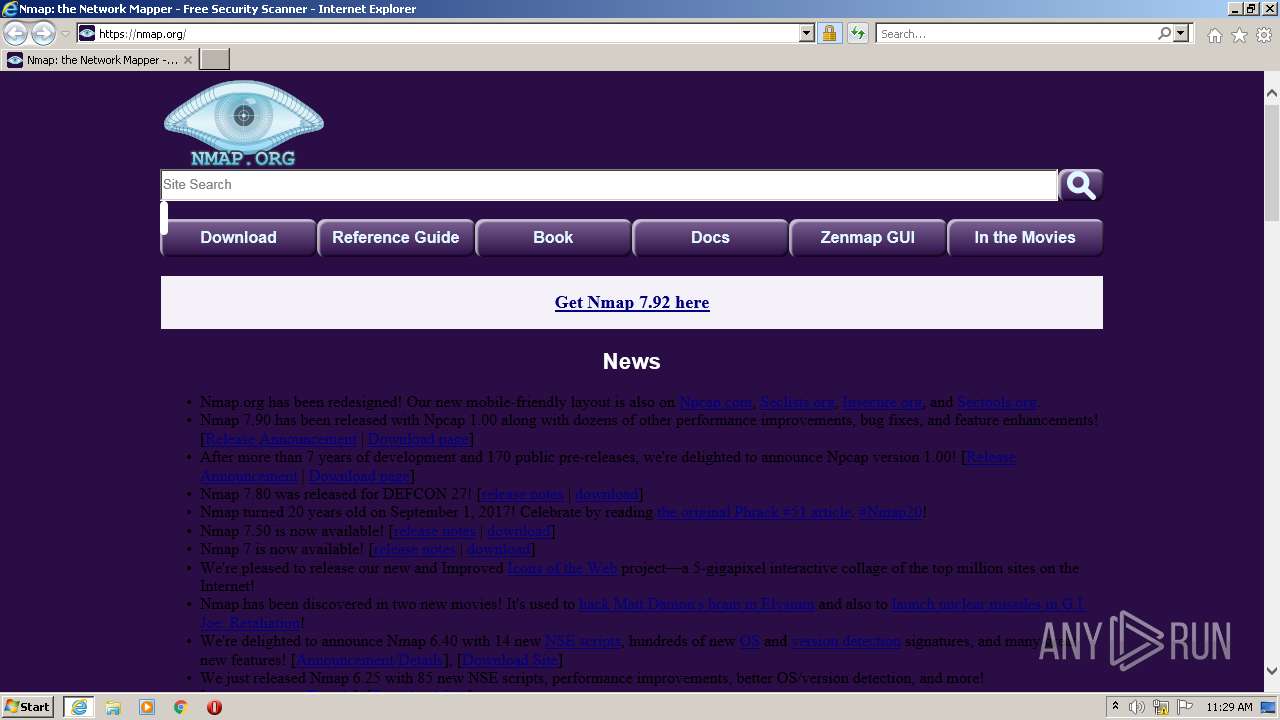Open the Sectools.org link
Screen dimensions: 1280x720
(x=997, y=403)
